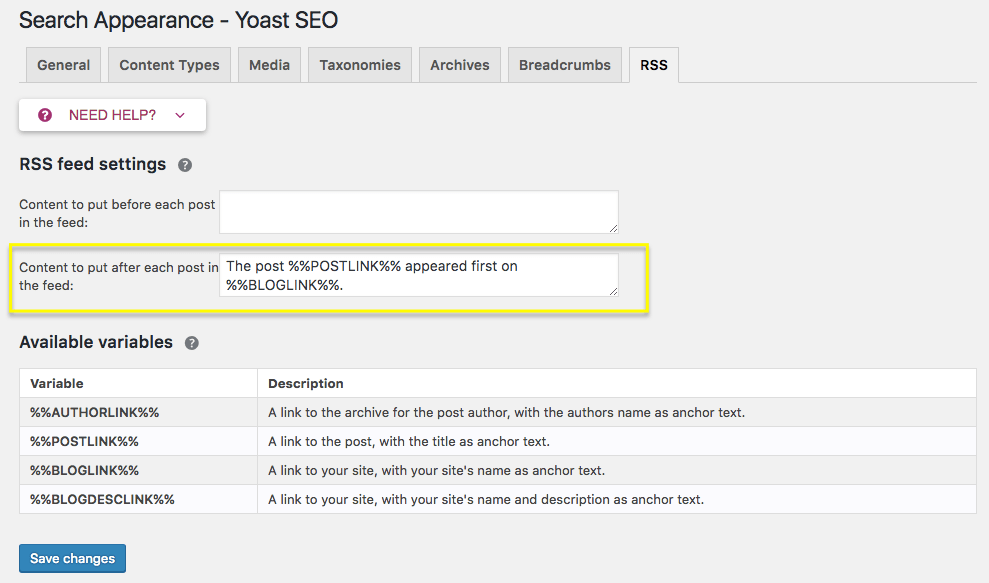Select the RSS tab
The image size is (989, 583).
pyautogui.click(x=654, y=65)
